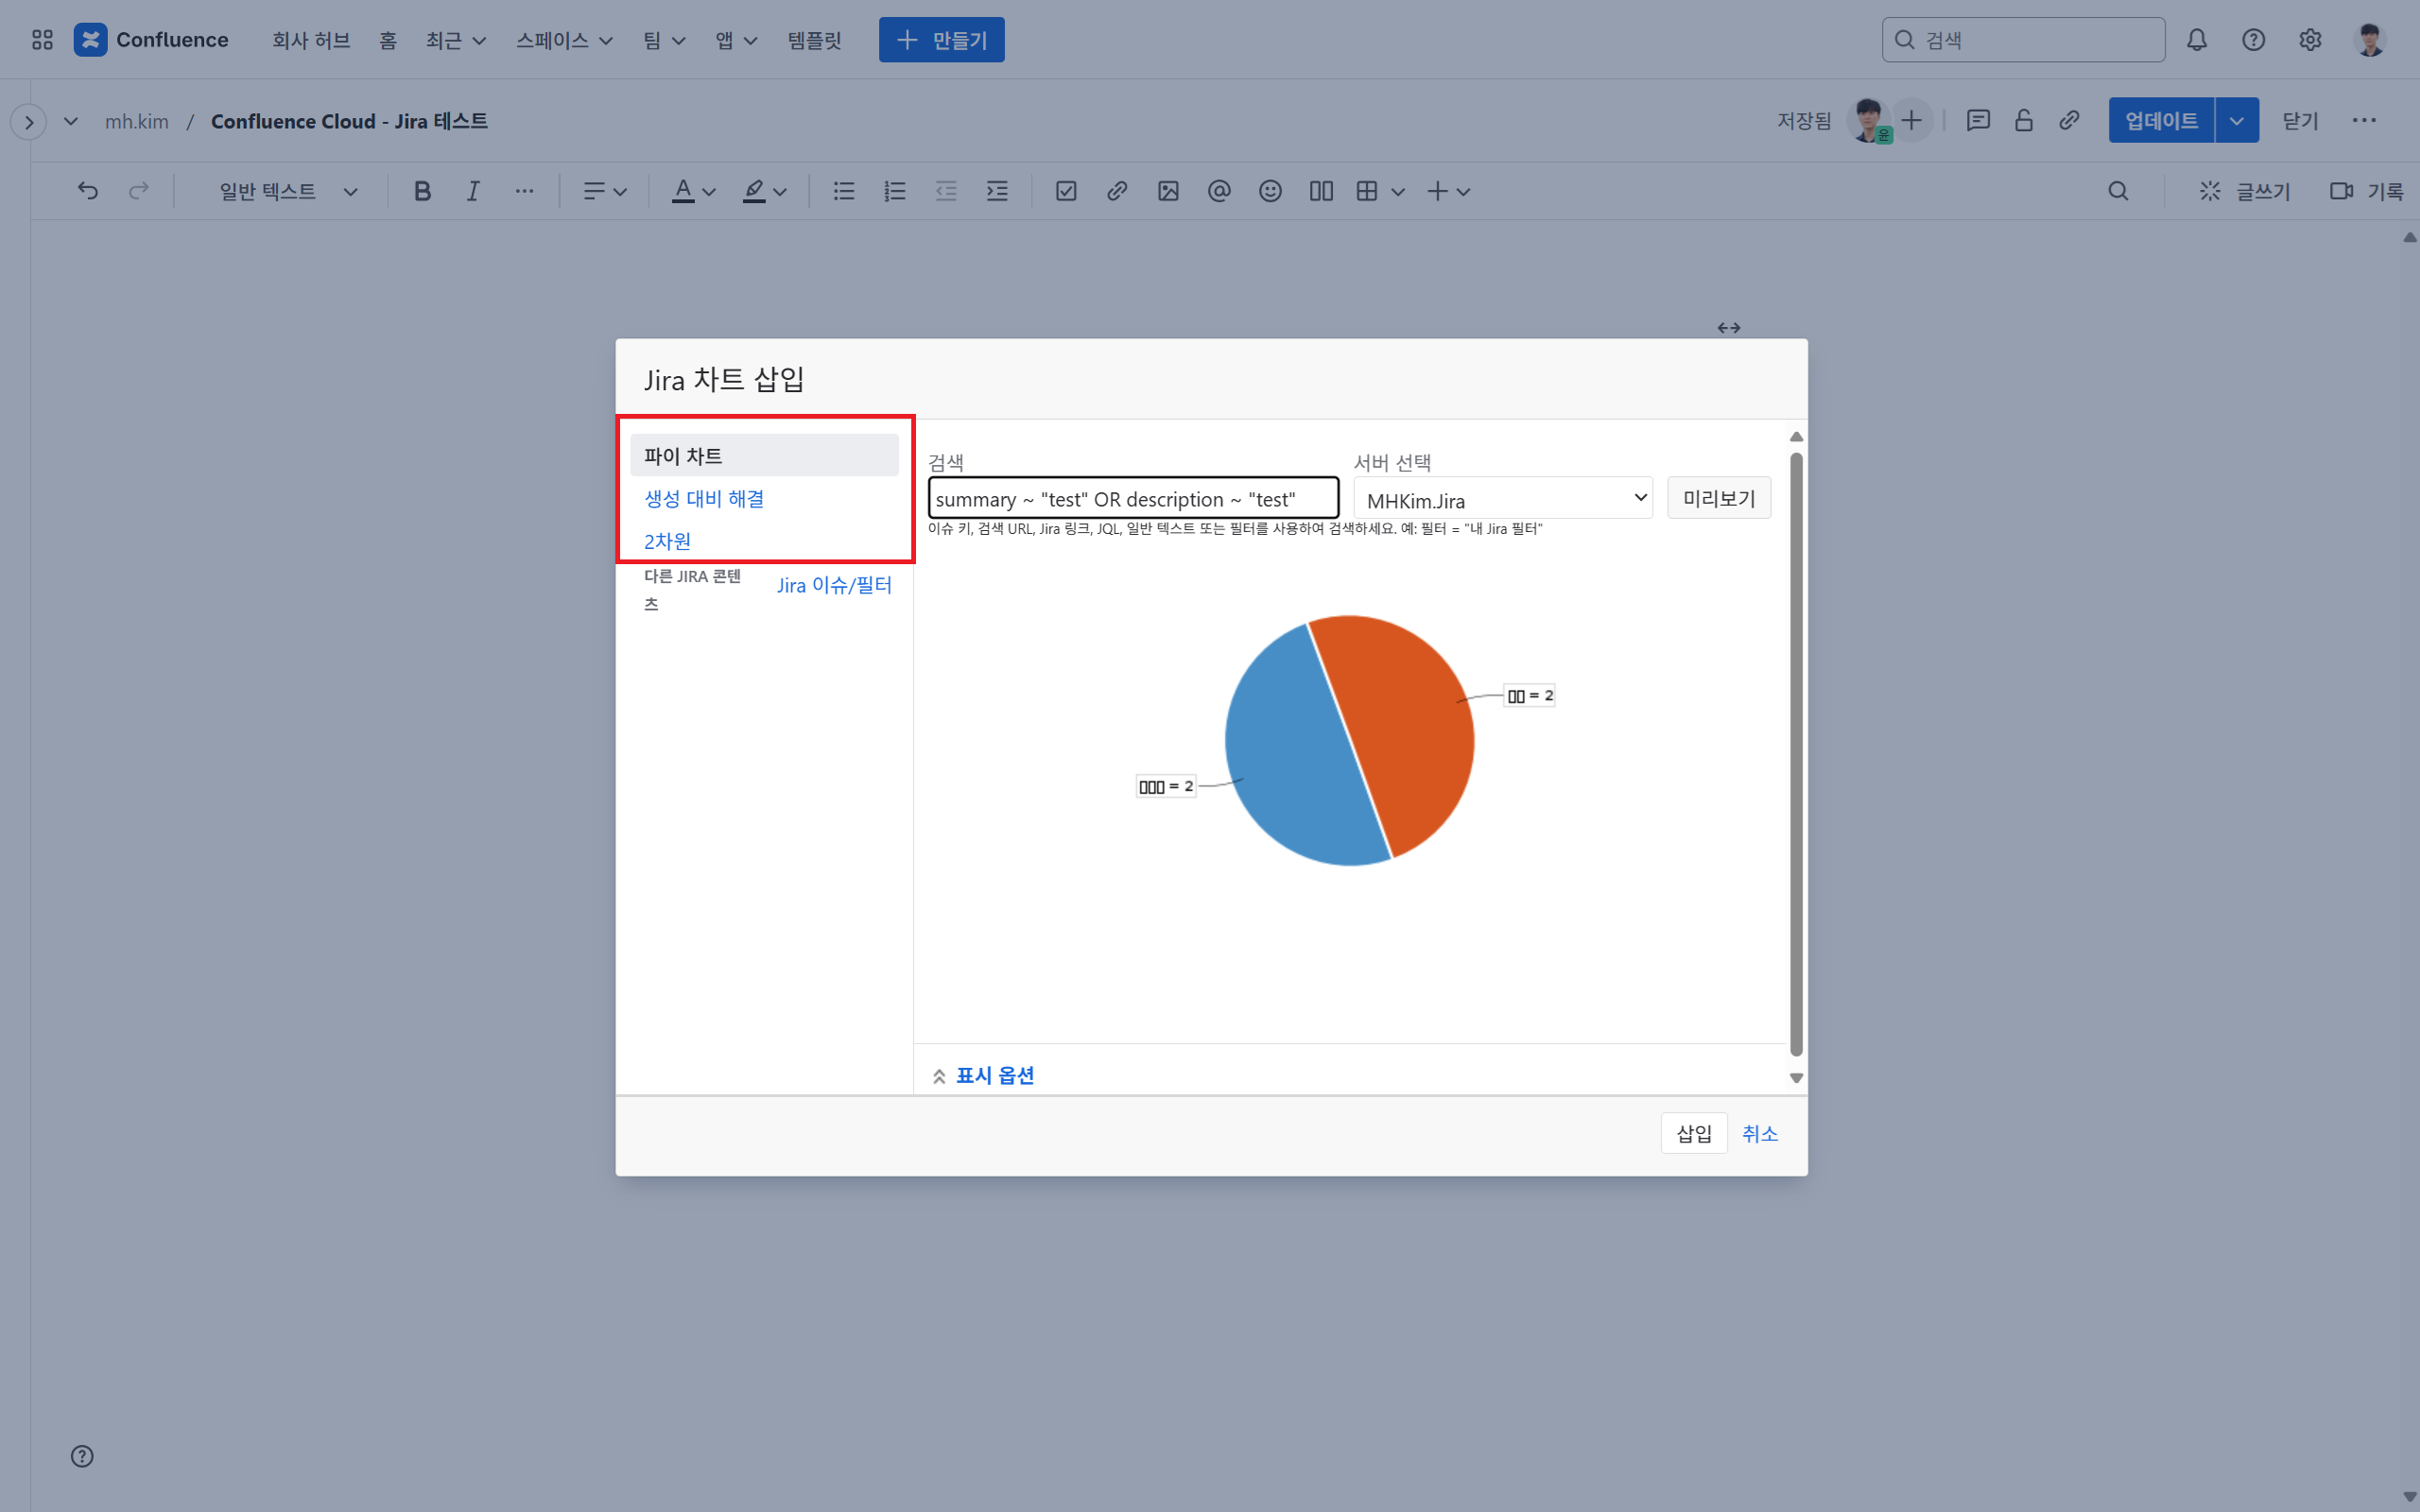Open find and replace magnifier icon

2118,191
